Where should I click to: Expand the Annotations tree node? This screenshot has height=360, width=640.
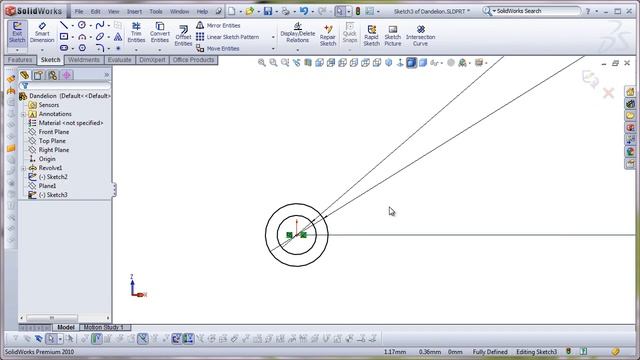(24, 114)
